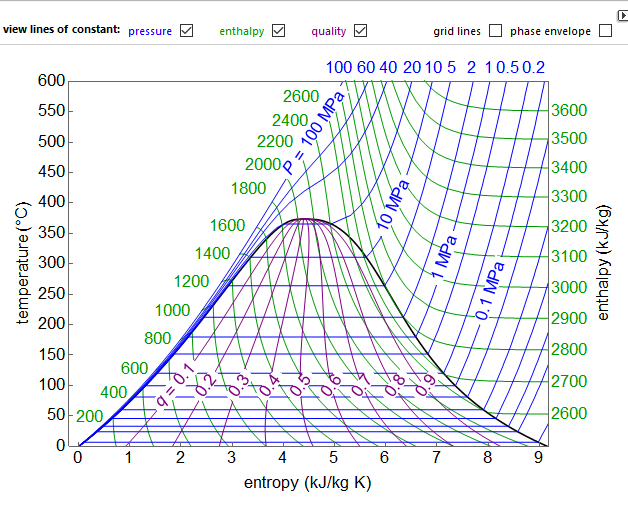The width and height of the screenshot is (628, 506).
Task: Enable the grid lines checkbox
Action: click(496, 31)
